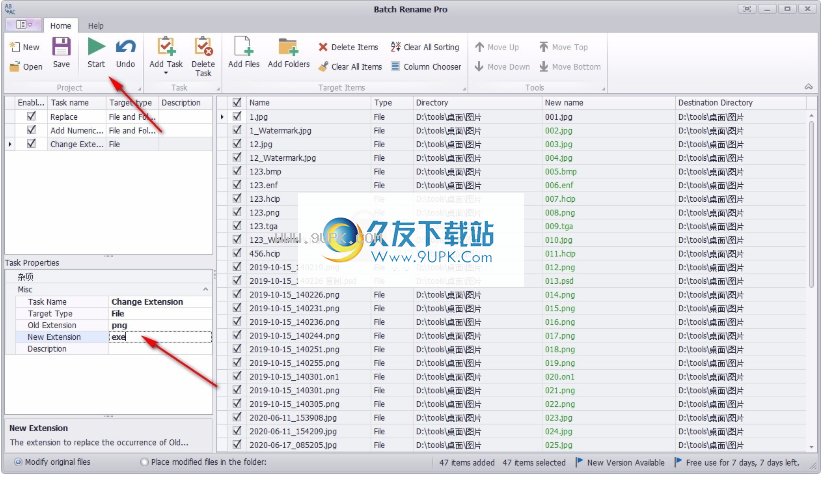Click the Free use for 7 days notice
822x481 pixels.
pos(737,463)
